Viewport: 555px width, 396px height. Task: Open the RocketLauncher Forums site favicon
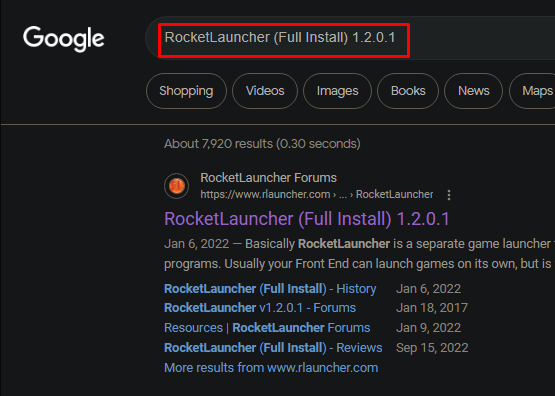[177, 186]
